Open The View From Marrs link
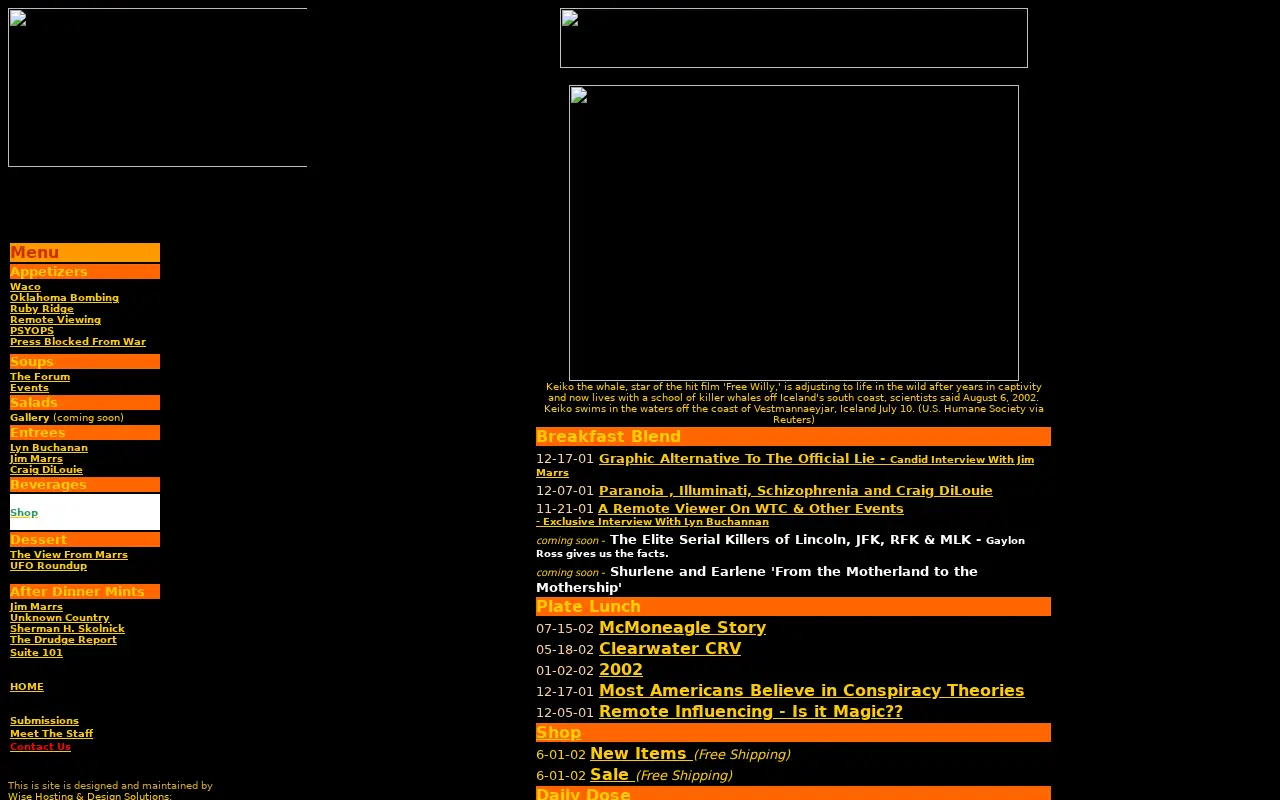 [69, 555]
